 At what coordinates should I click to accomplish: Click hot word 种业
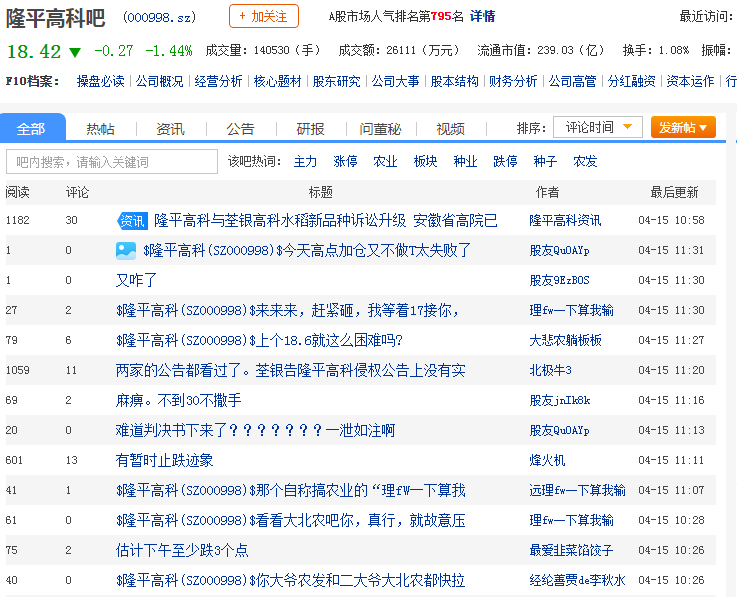click(465, 162)
